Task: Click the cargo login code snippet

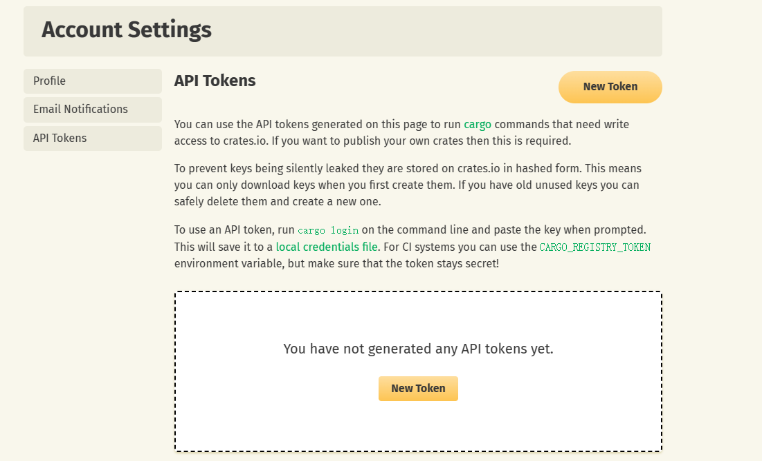Action: pyautogui.click(x=328, y=230)
